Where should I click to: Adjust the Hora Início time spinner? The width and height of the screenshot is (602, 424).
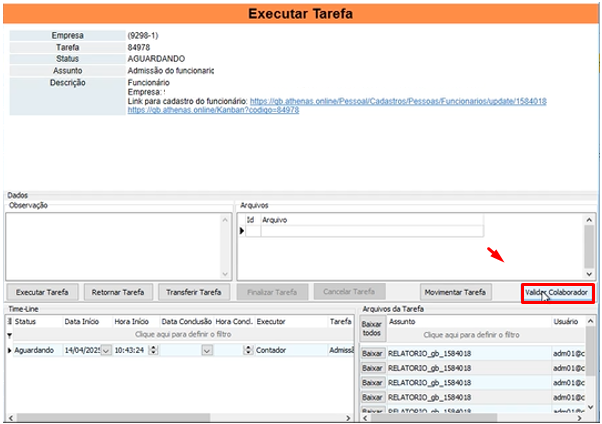pos(153,350)
